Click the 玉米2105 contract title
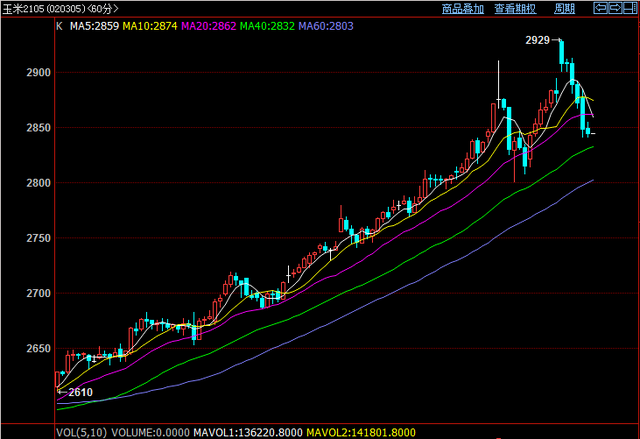The width and height of the screenshot is (640, 439). (23, 9)
